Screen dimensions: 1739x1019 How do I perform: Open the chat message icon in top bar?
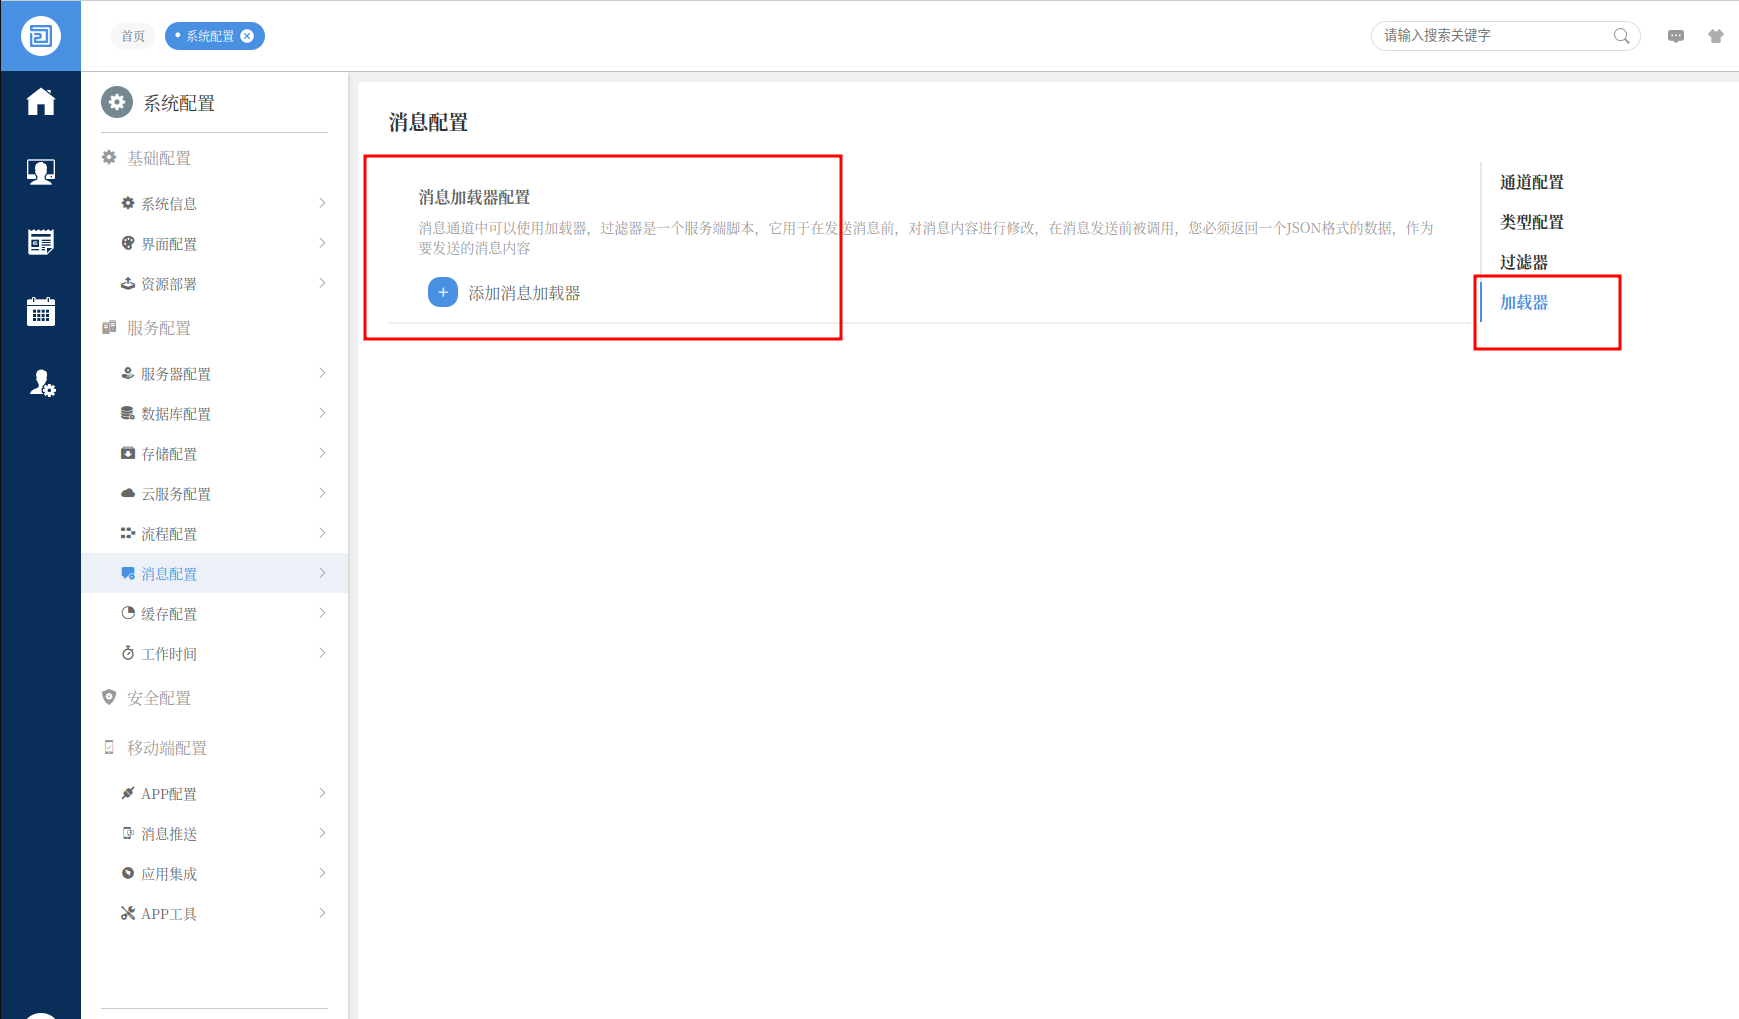tap(1676, 36)
